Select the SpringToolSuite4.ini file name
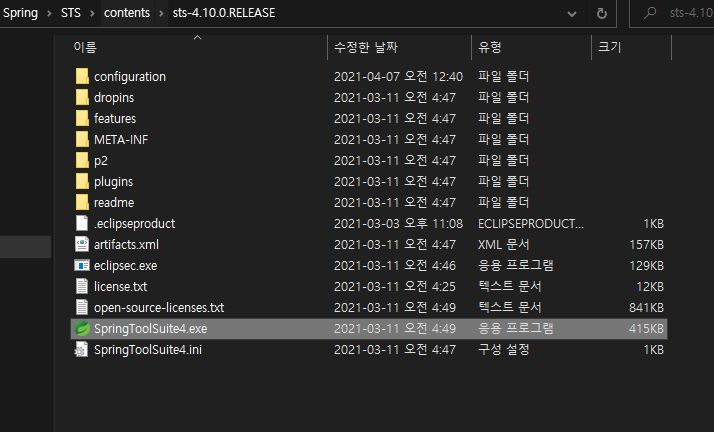Screen dimensions: 714x432 coord(148,350)
